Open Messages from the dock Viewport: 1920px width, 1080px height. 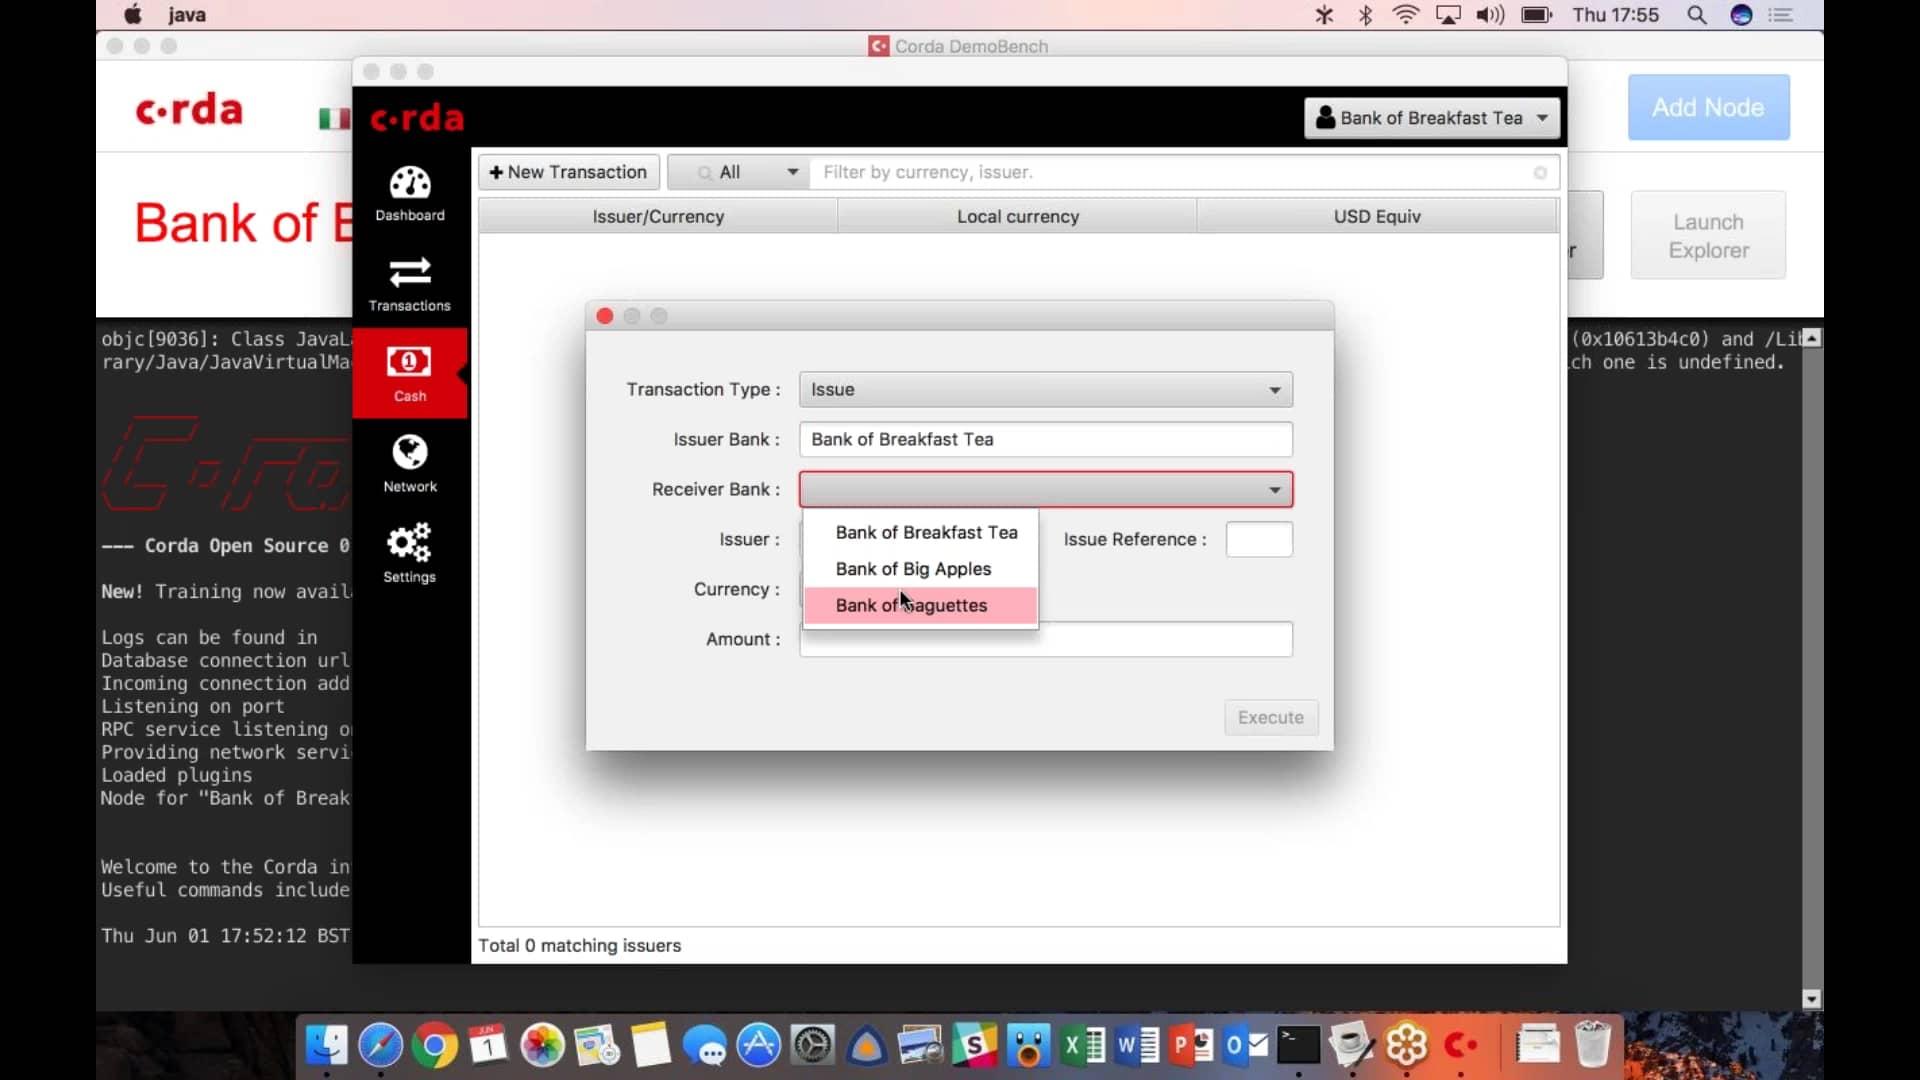click(705, 1046)
